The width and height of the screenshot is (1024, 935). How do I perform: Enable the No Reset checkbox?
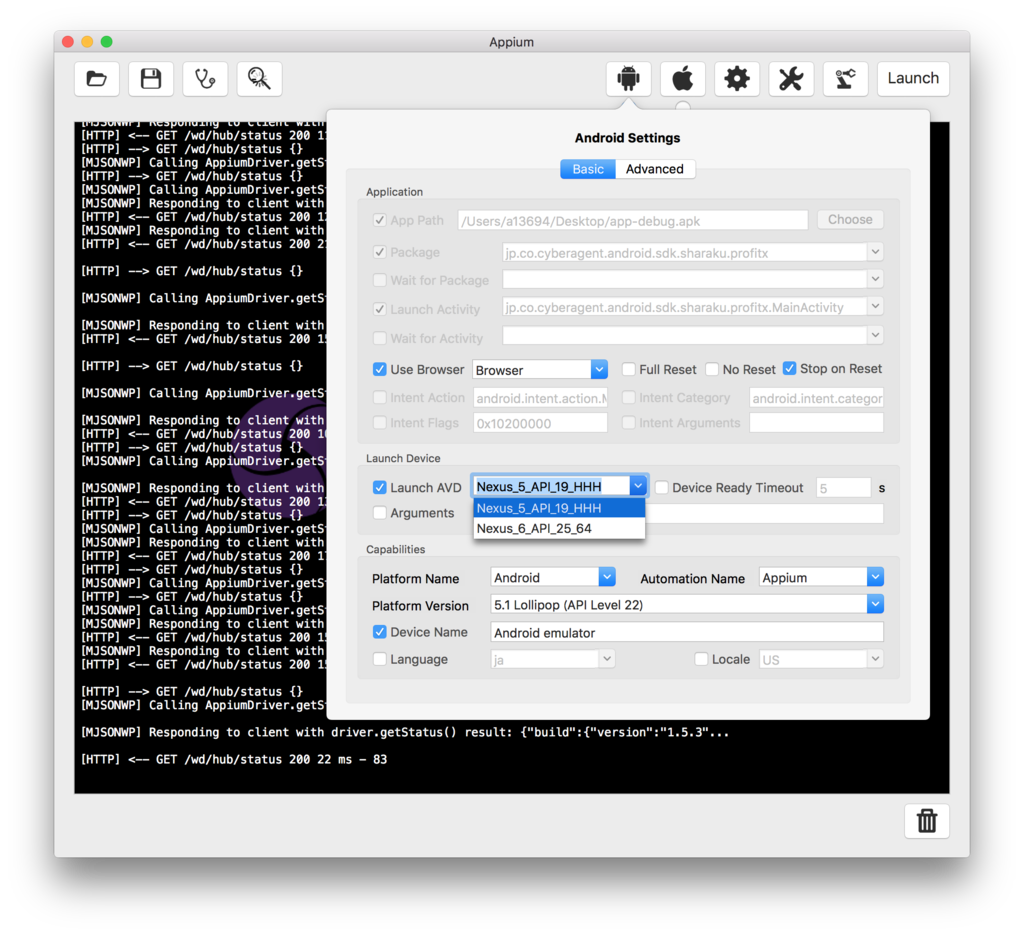coord(712,370)
